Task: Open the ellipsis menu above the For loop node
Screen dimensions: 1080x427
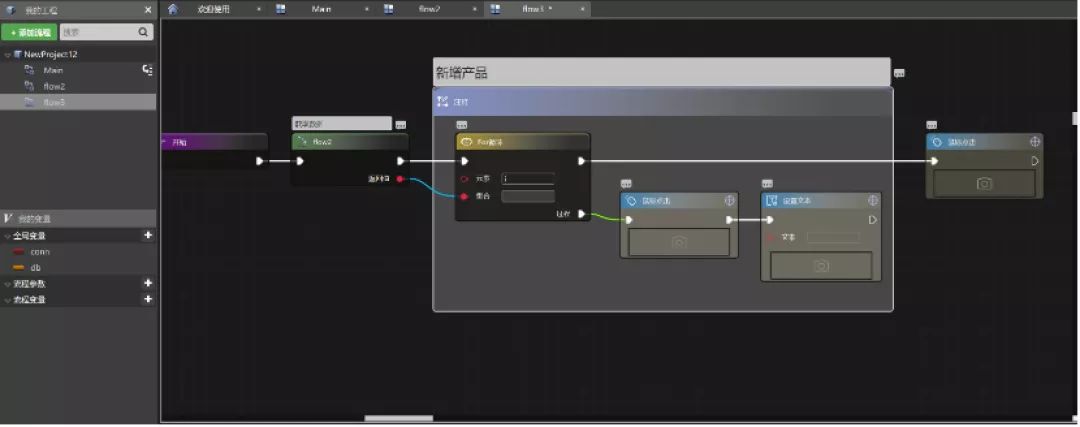Action: click(461, 125)
